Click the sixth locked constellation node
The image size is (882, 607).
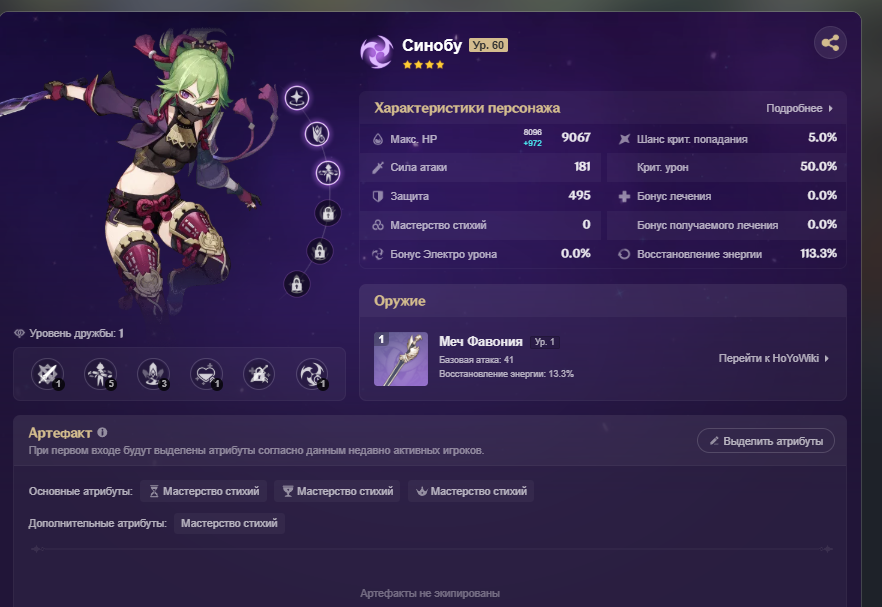click(296, 285)
